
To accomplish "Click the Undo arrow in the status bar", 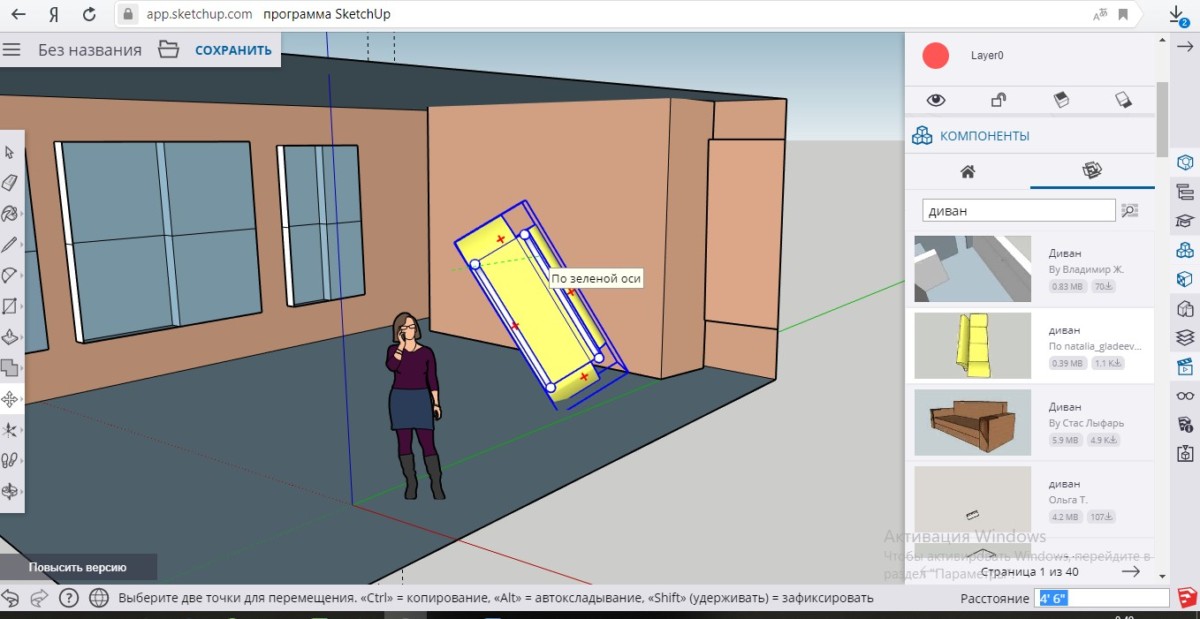I will tap(11, 598).
